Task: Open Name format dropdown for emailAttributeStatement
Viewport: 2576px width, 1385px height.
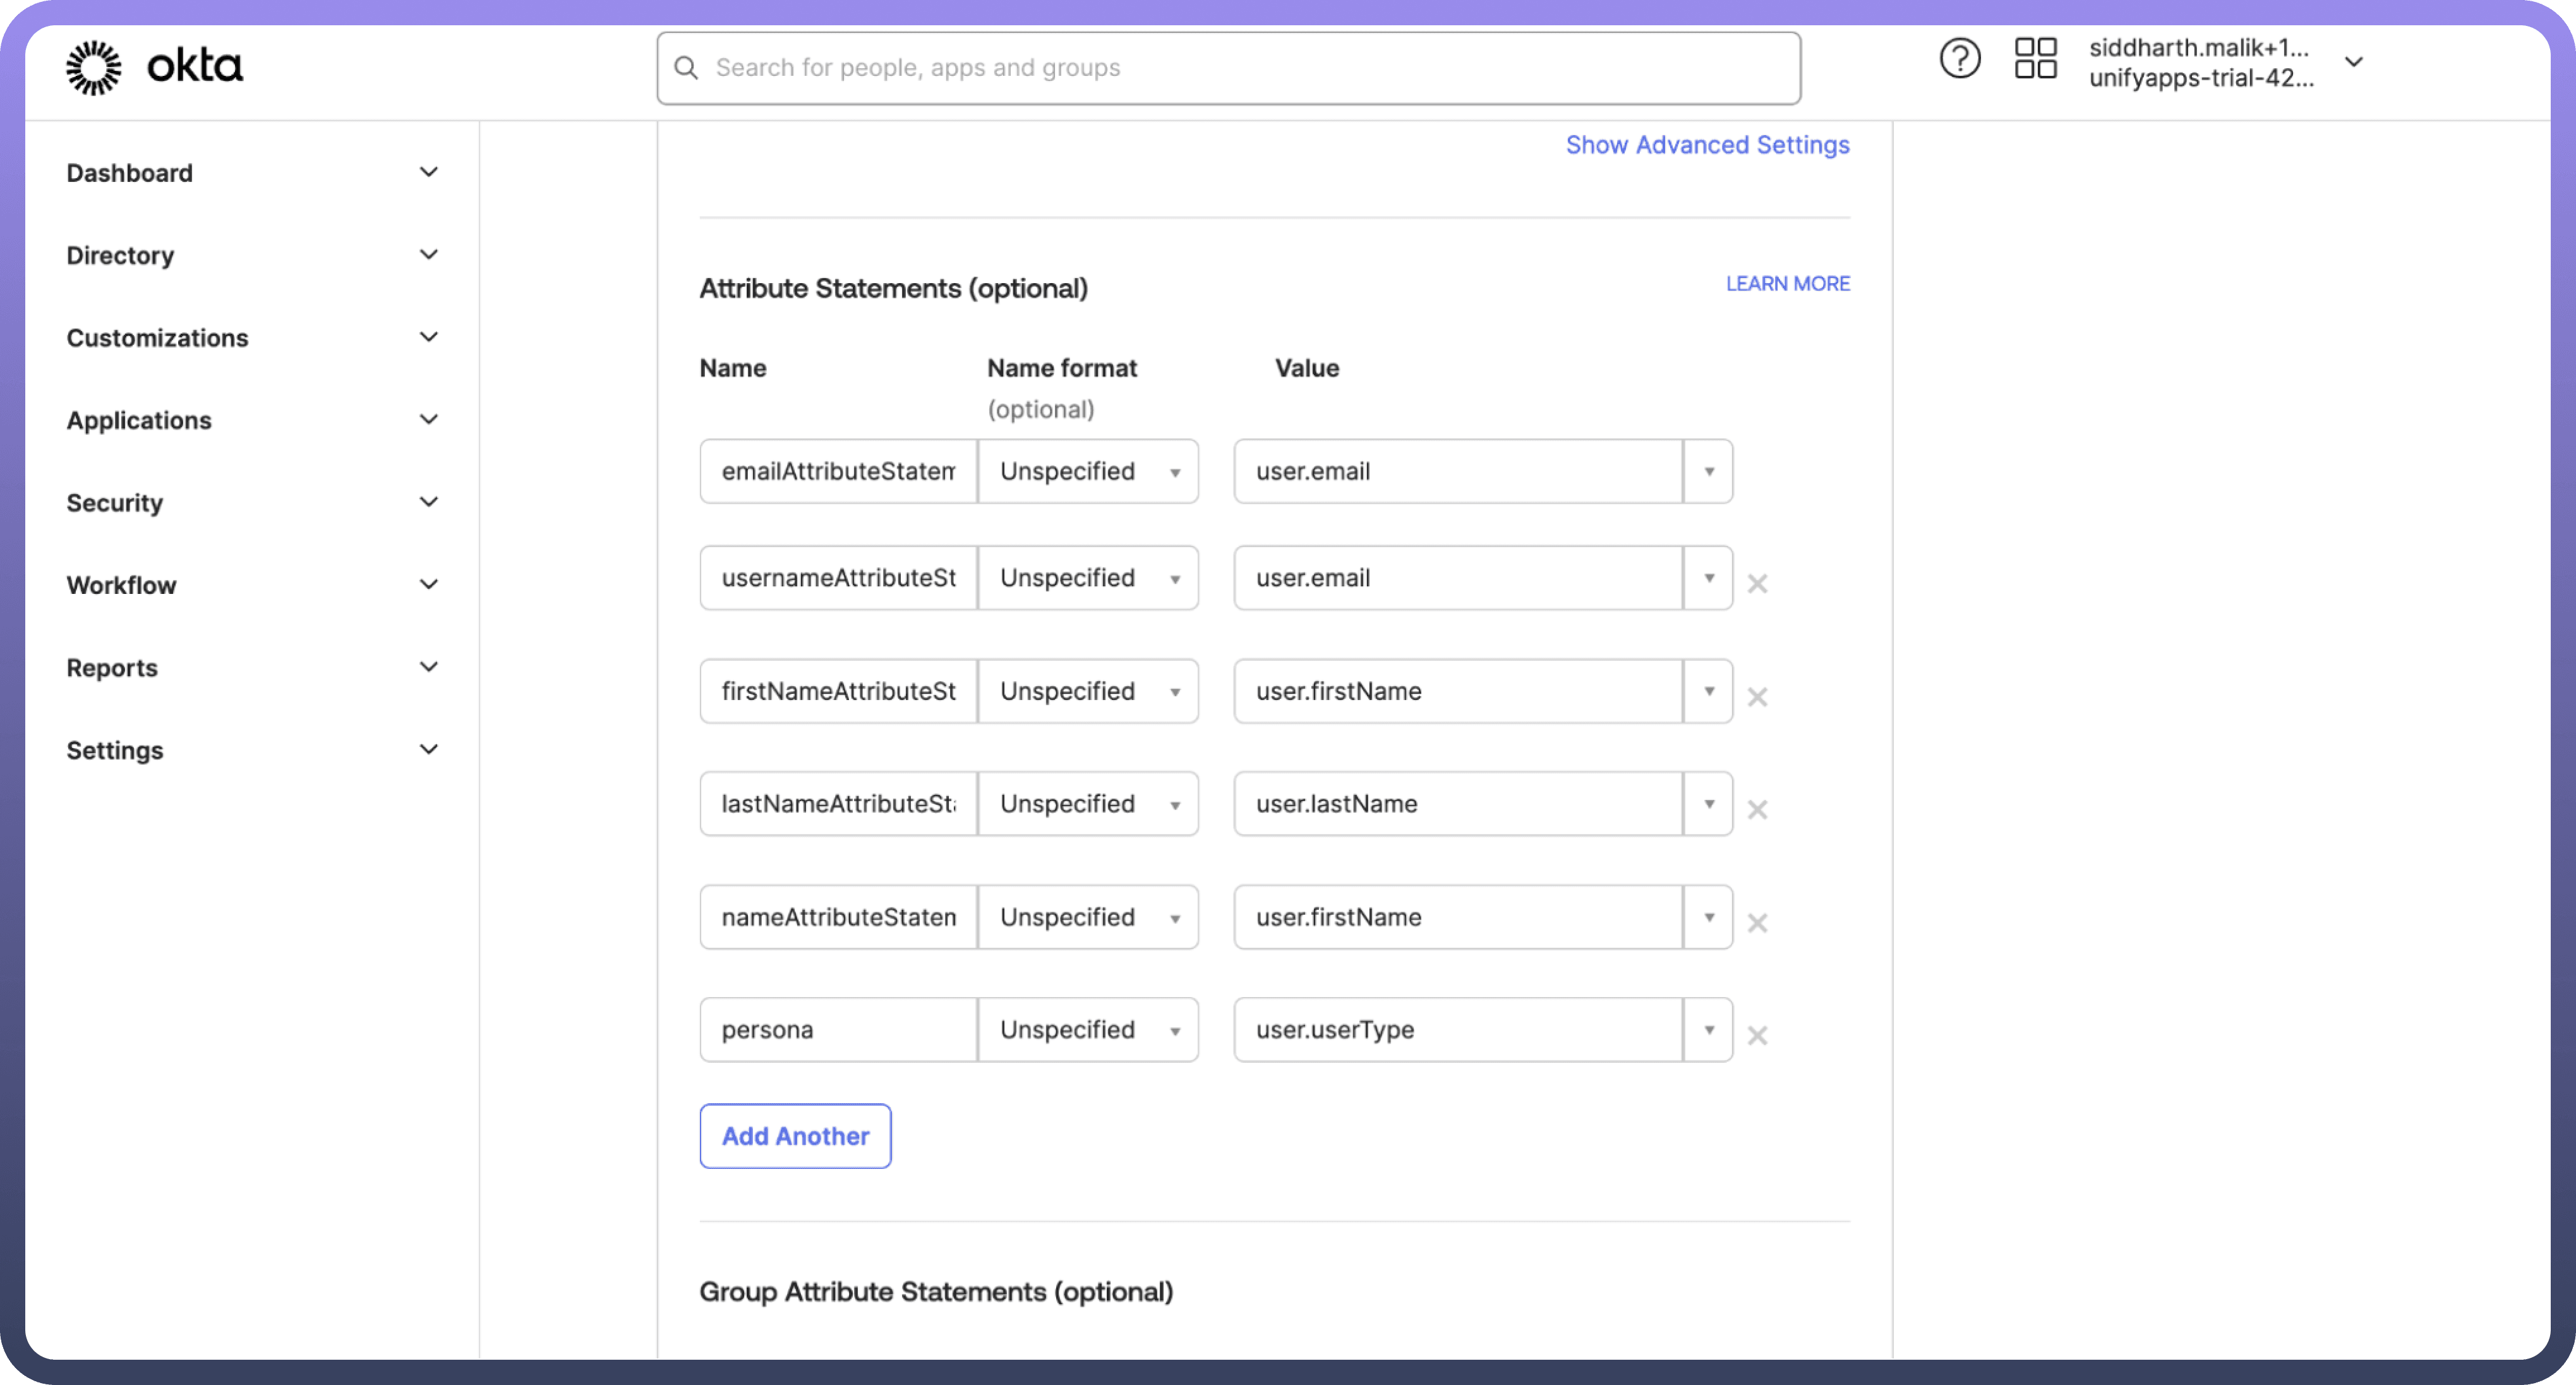Action: click(1088, 471)
